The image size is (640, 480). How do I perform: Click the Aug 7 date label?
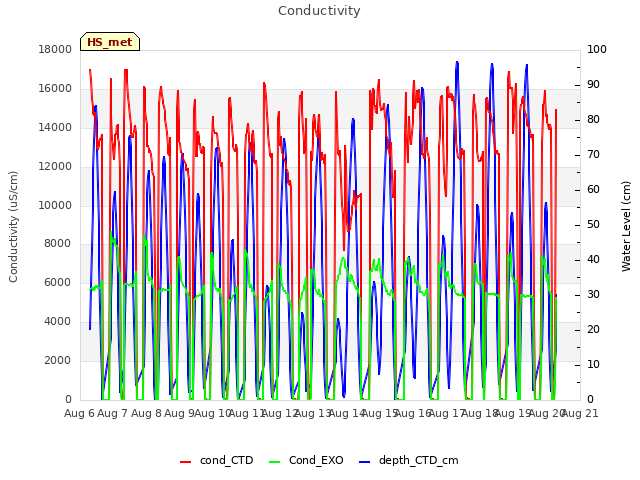click(113, 414)
